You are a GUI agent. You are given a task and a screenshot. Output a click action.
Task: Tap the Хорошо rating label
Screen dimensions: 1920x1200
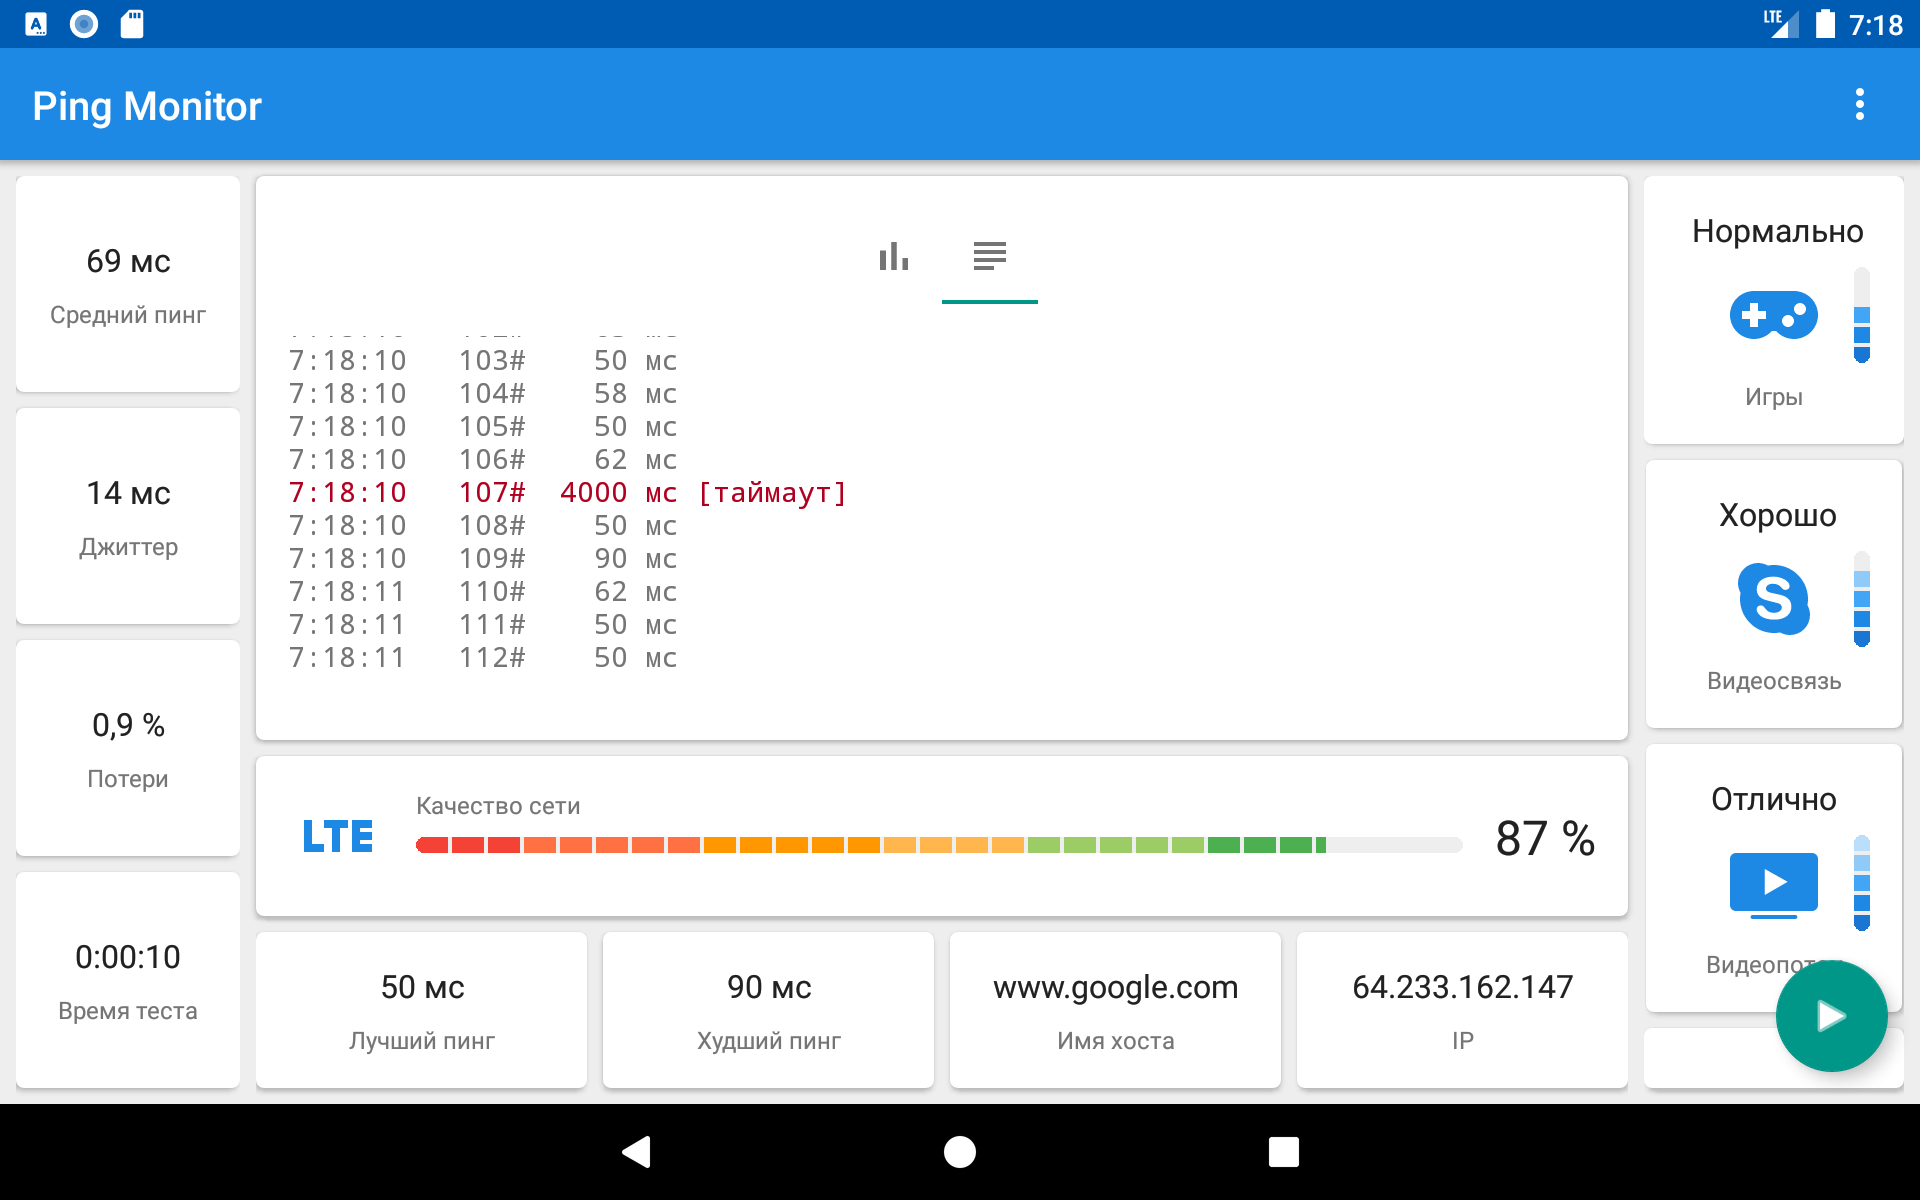(1777, 515)
